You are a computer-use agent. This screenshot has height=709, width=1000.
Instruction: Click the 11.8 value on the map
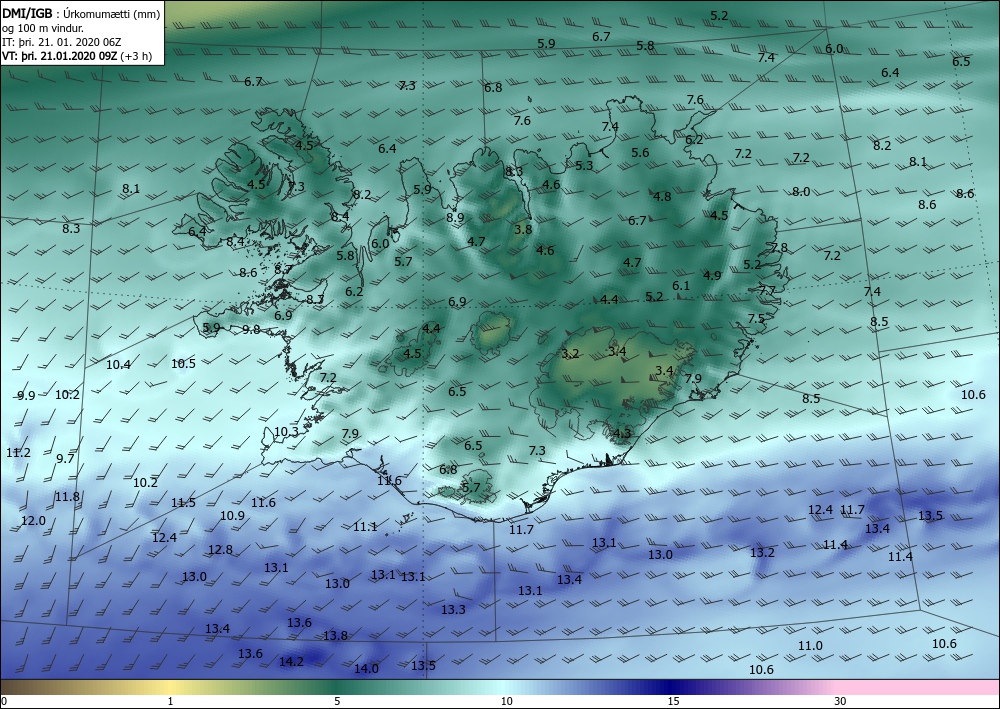click(x=67, y=497)
